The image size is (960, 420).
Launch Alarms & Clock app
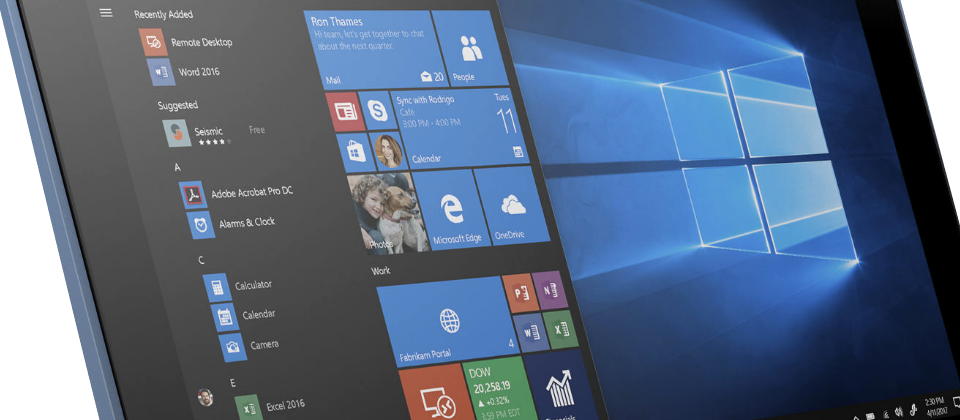pos(231,223)
